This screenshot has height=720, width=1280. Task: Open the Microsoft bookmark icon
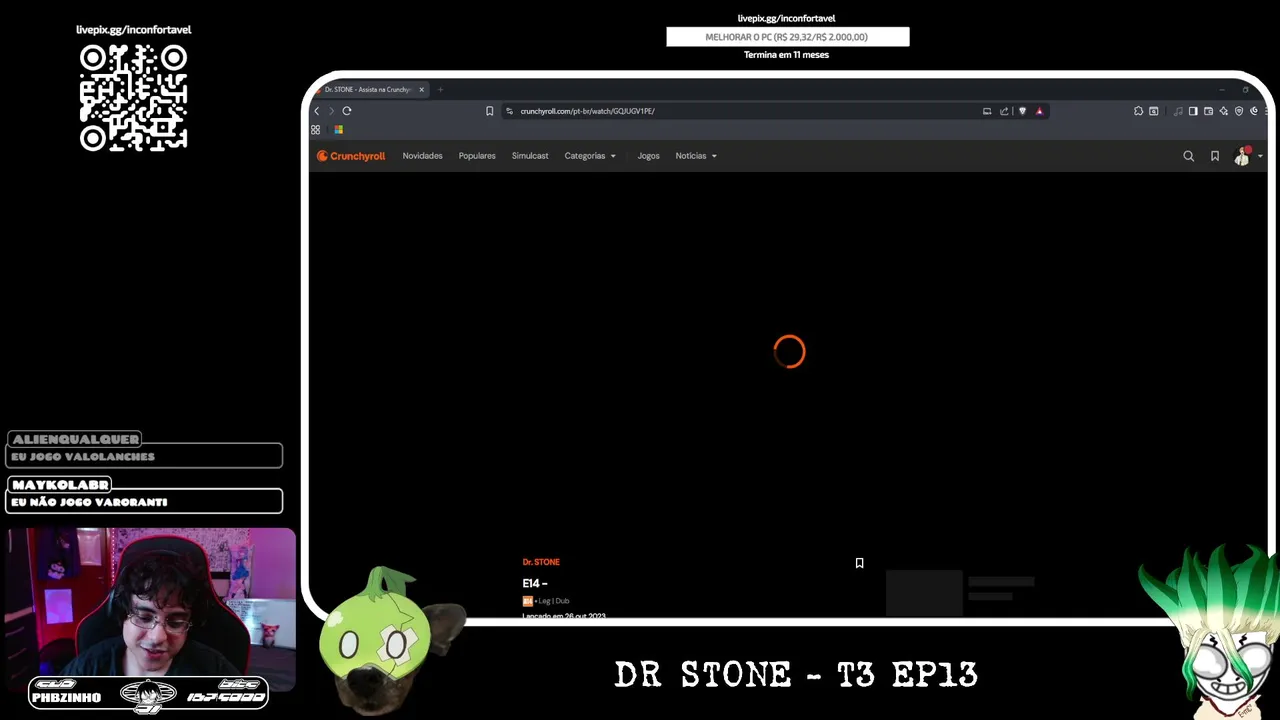(339, 130)
